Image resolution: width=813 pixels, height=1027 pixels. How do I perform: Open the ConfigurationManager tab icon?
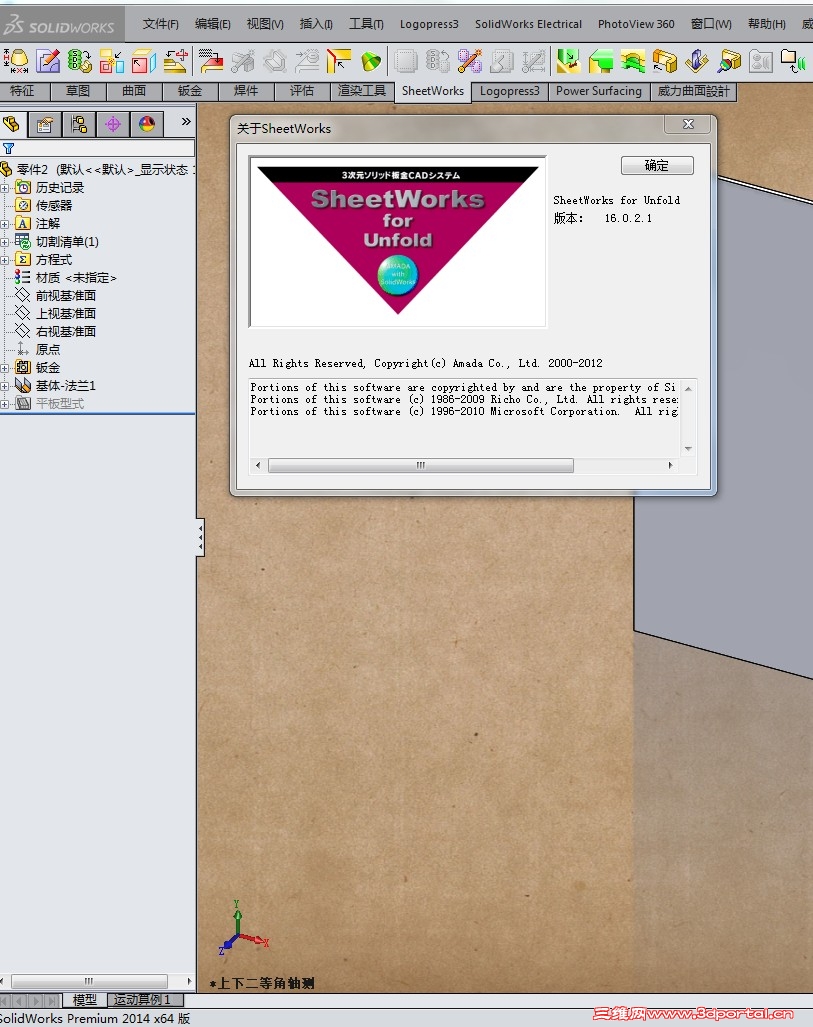(79, 124)
